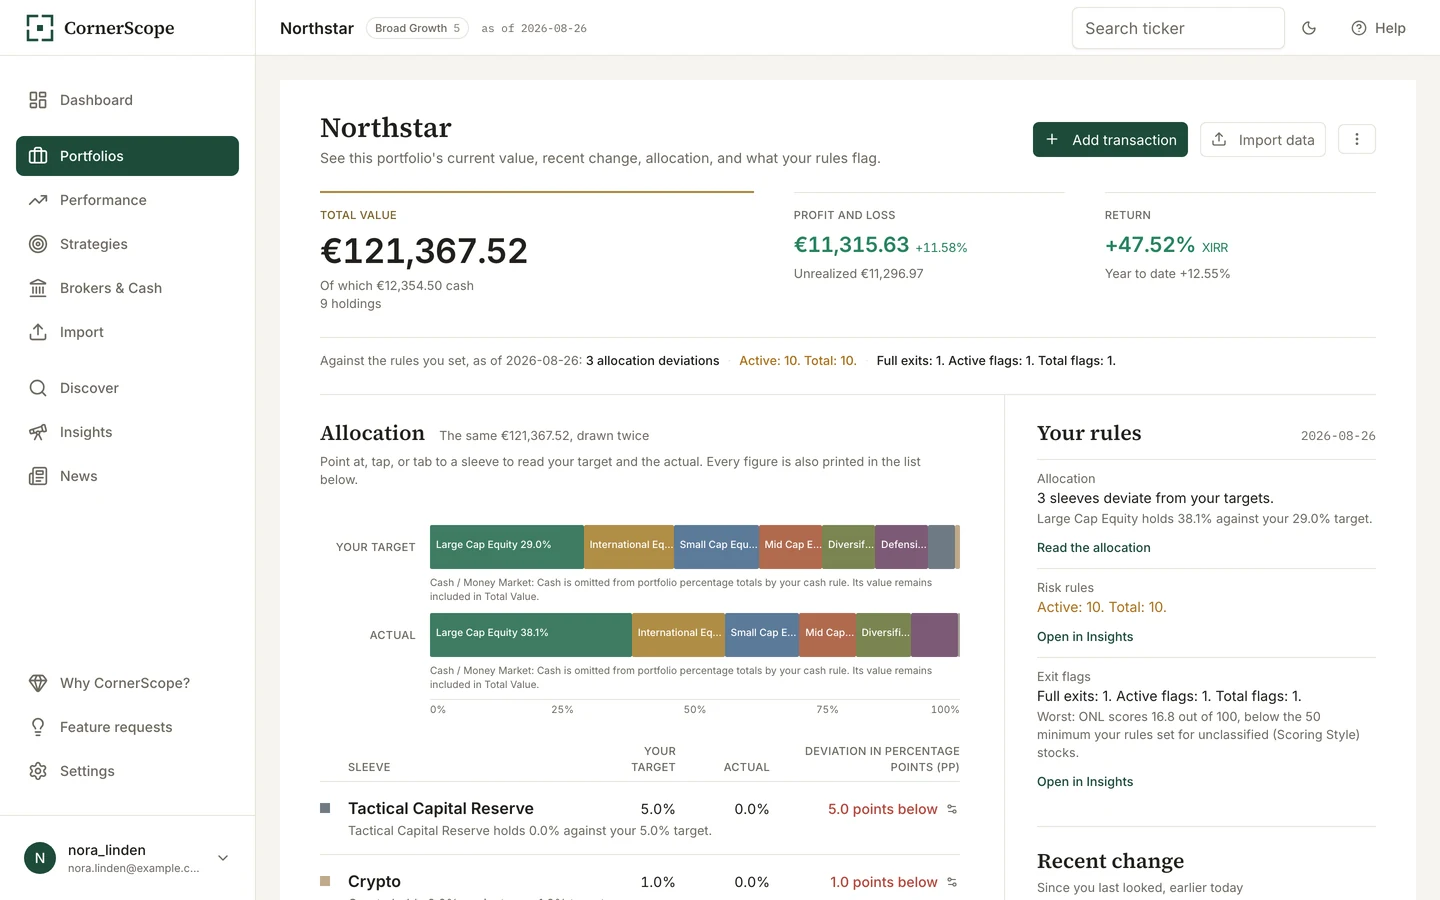Select Defensive segment in Your Target bar
Image resolution: width=1440 pixels, height=900 pixels.
[902, 547]
